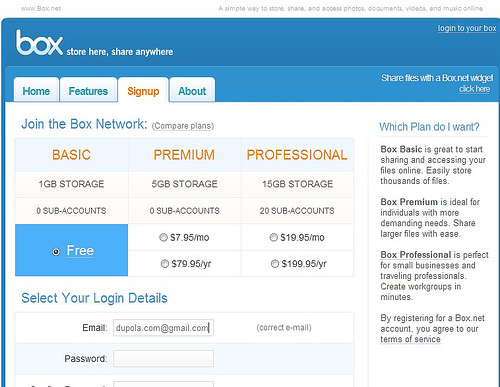Select Professional $19.95/mo radio option

pyautogui.click(x=273, y=237)
